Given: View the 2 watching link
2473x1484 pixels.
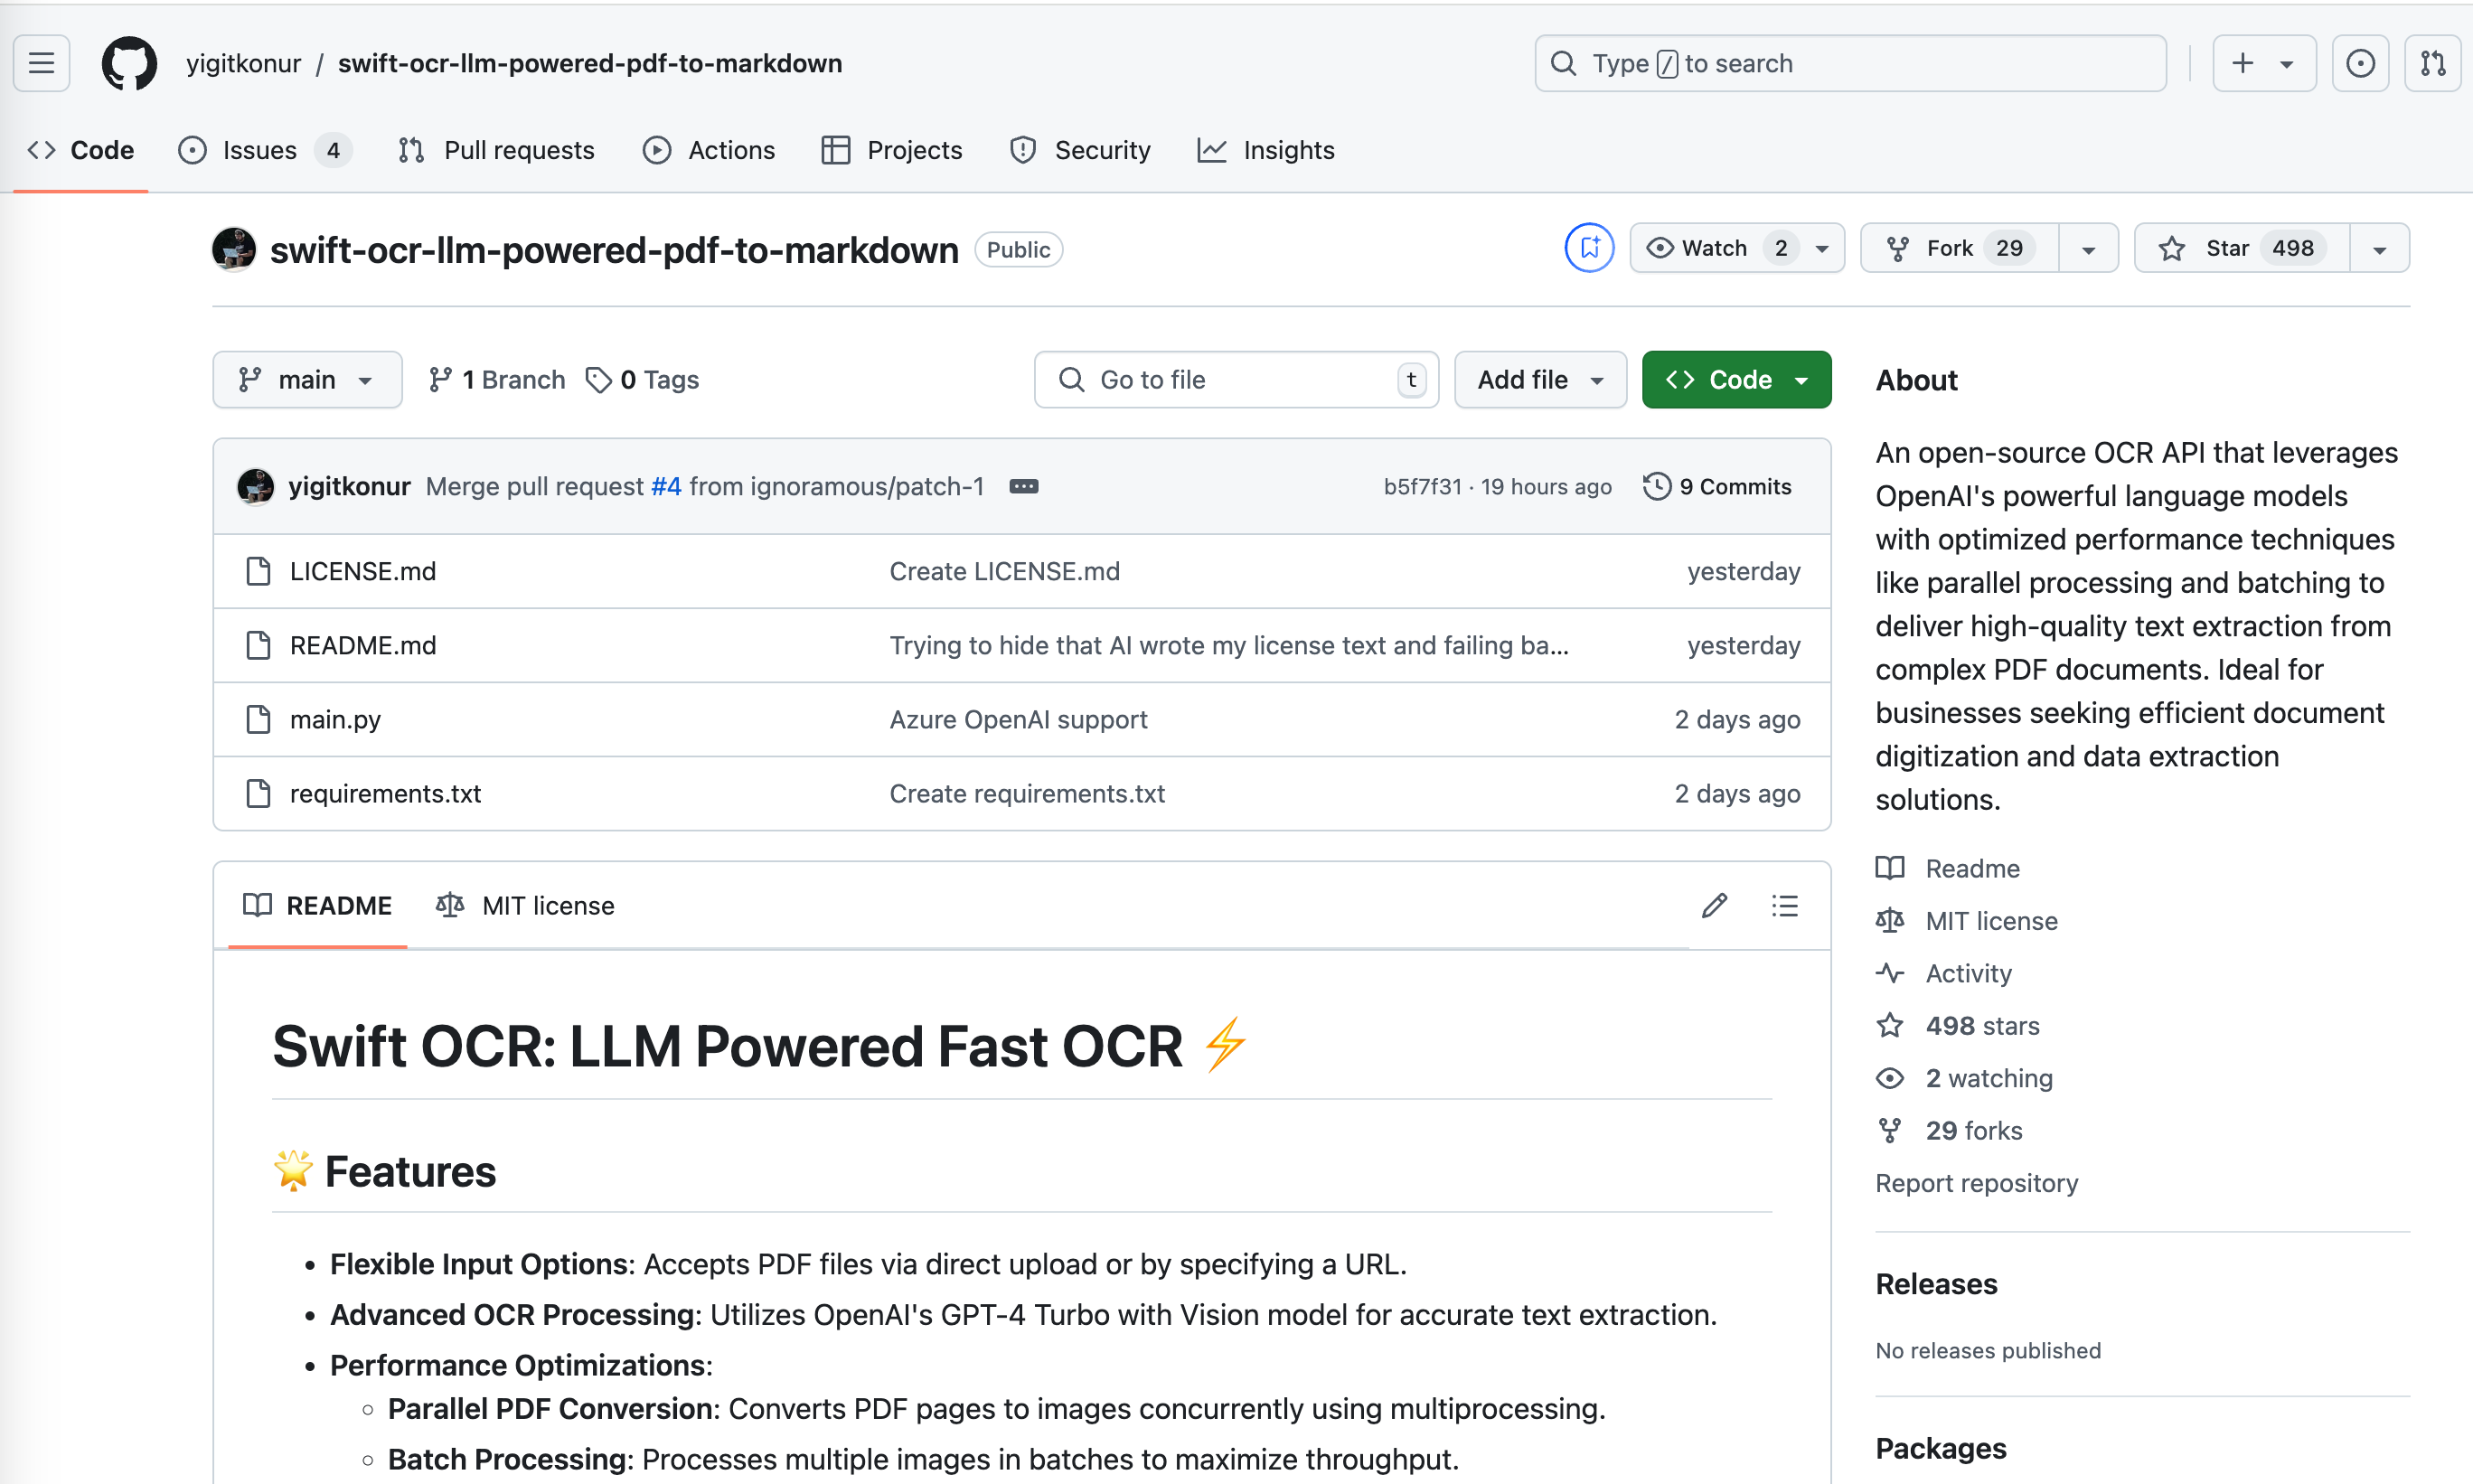Looking at the screenshot, I should (1964, 1078).
